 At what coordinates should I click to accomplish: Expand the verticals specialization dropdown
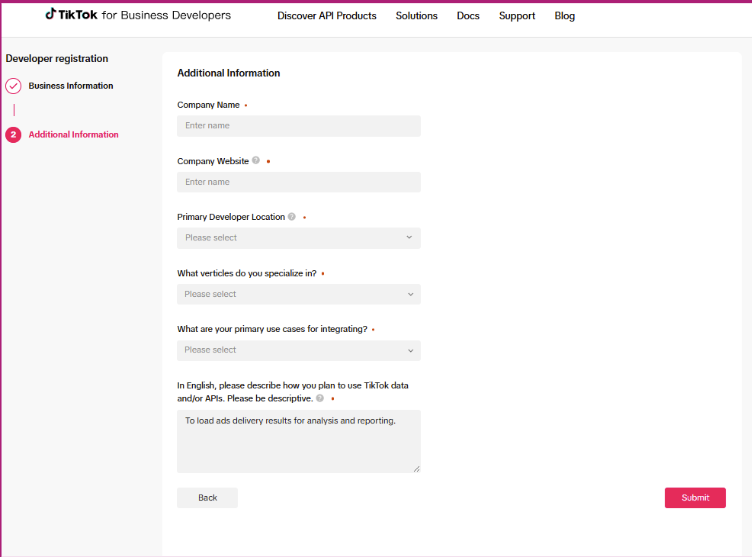coord(298,294)
